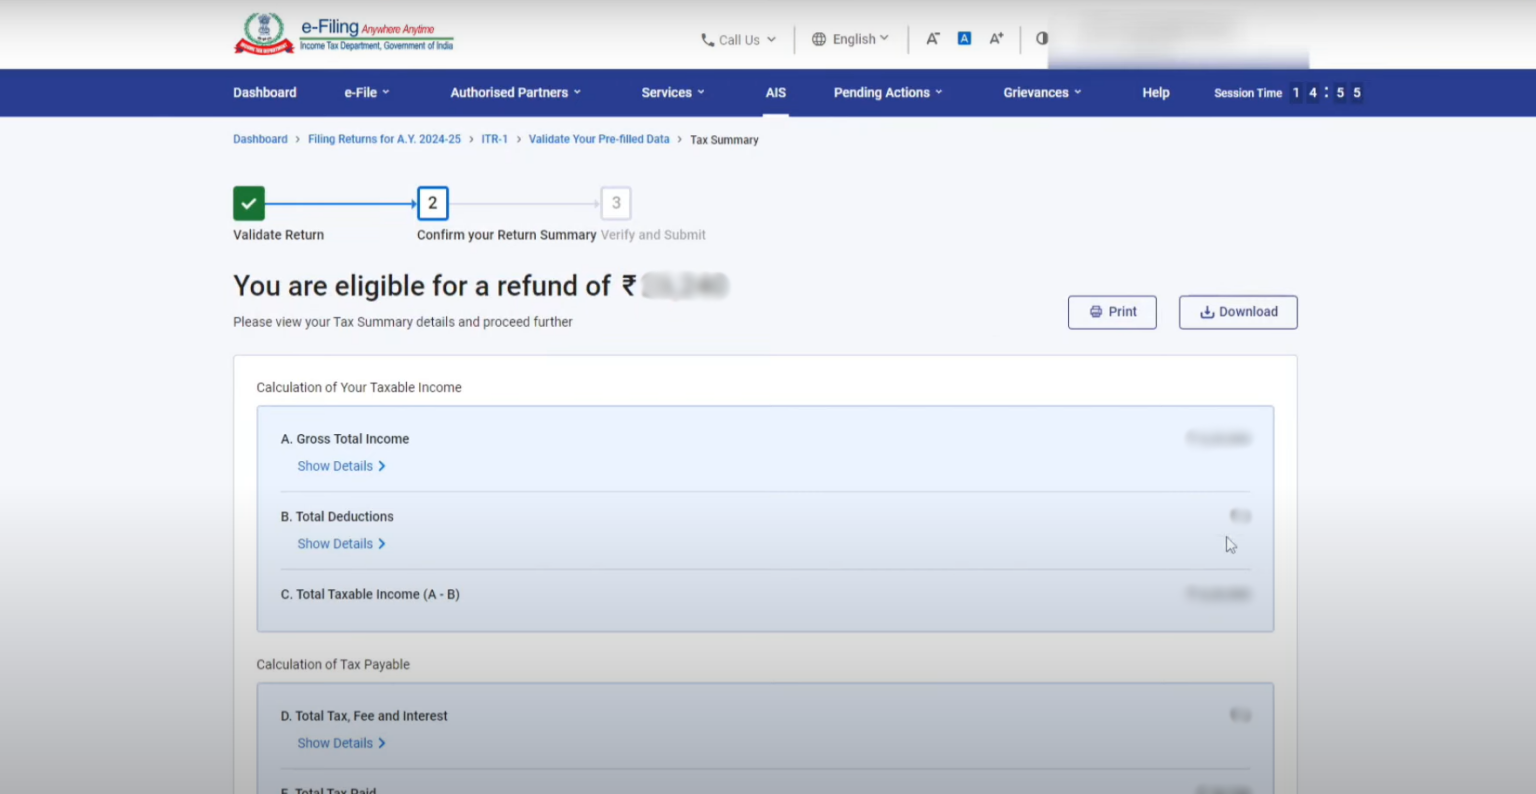
Task: Click the completed Validate Return checkmark step
Action: click(x=248, y=203)
